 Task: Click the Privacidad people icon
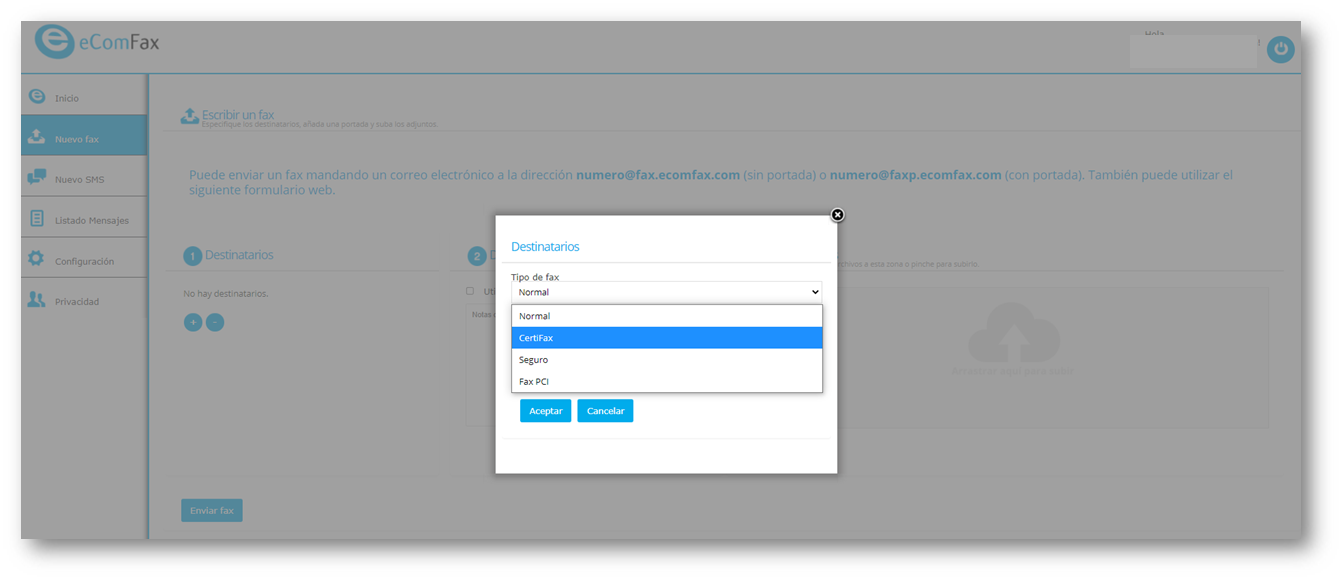[x=37, y=300]
